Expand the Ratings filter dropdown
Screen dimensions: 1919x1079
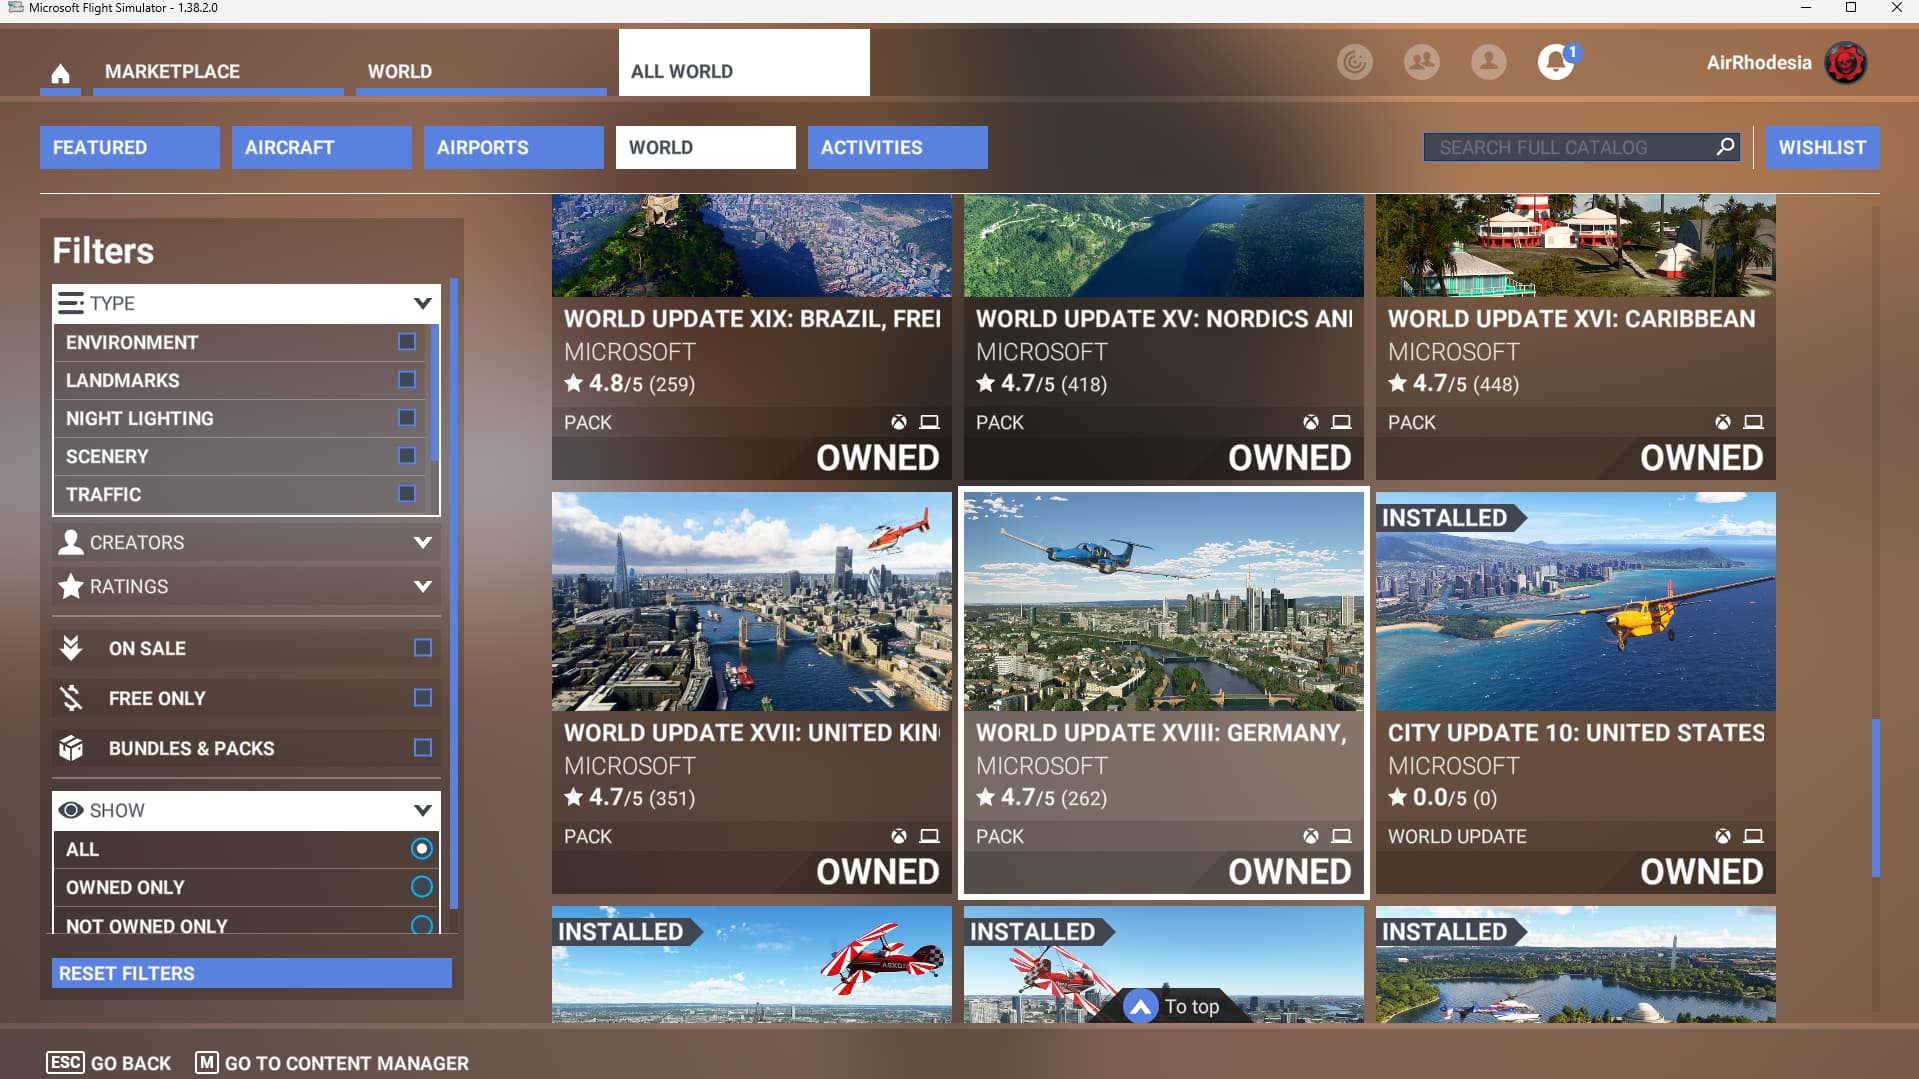point(422,586)
